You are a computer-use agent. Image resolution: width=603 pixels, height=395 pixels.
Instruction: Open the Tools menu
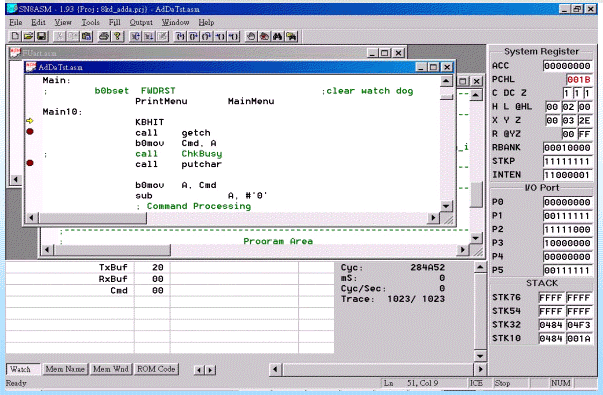[x=90, y=22]
